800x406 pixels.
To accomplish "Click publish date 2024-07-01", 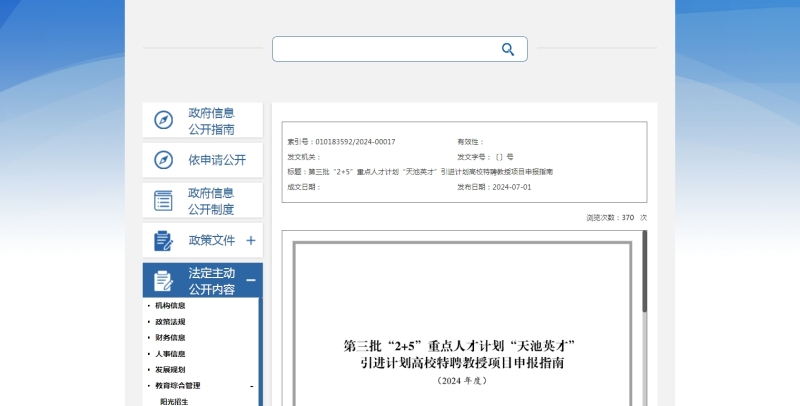I will coord(512,187).
